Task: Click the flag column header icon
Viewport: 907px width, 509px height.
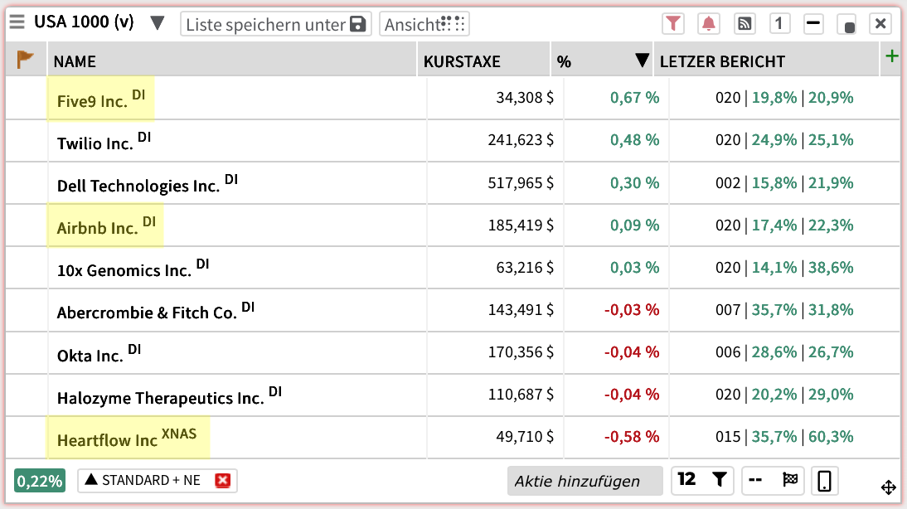Action: tap(25, 59)
